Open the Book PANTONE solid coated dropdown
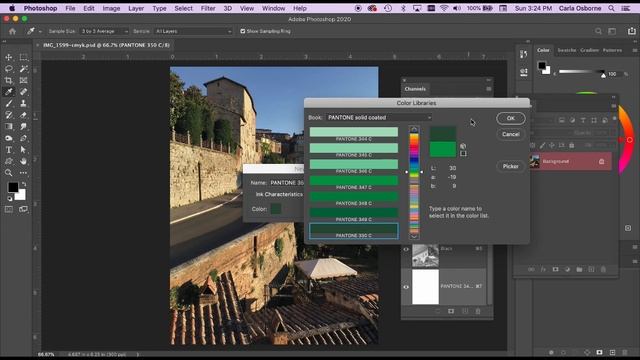Screen dimensions: 640x360 point(379,118)
